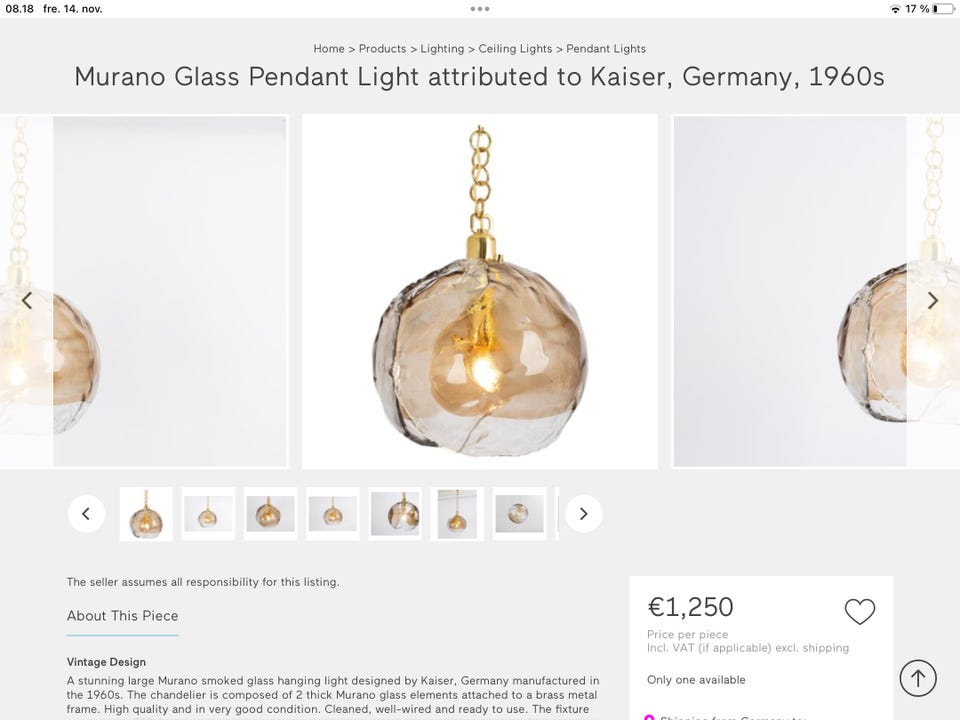Advance the thumbnail strip with right chevron
The image size is (960, 720).
tap(583, 513)
